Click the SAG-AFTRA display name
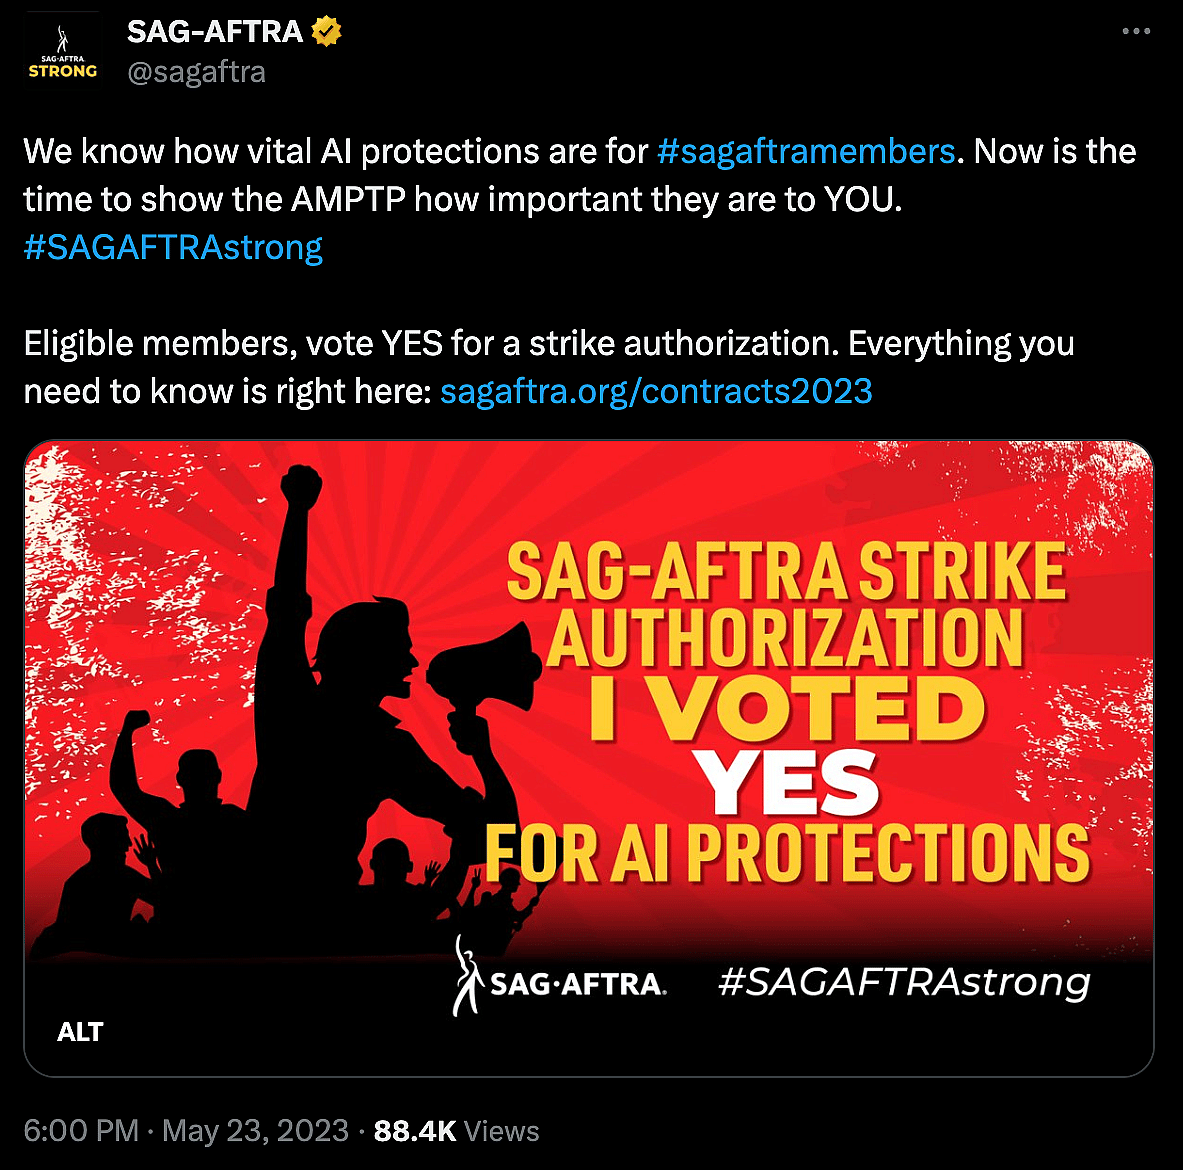This screenshot has height=1170, width=1183. coord(214,32)
